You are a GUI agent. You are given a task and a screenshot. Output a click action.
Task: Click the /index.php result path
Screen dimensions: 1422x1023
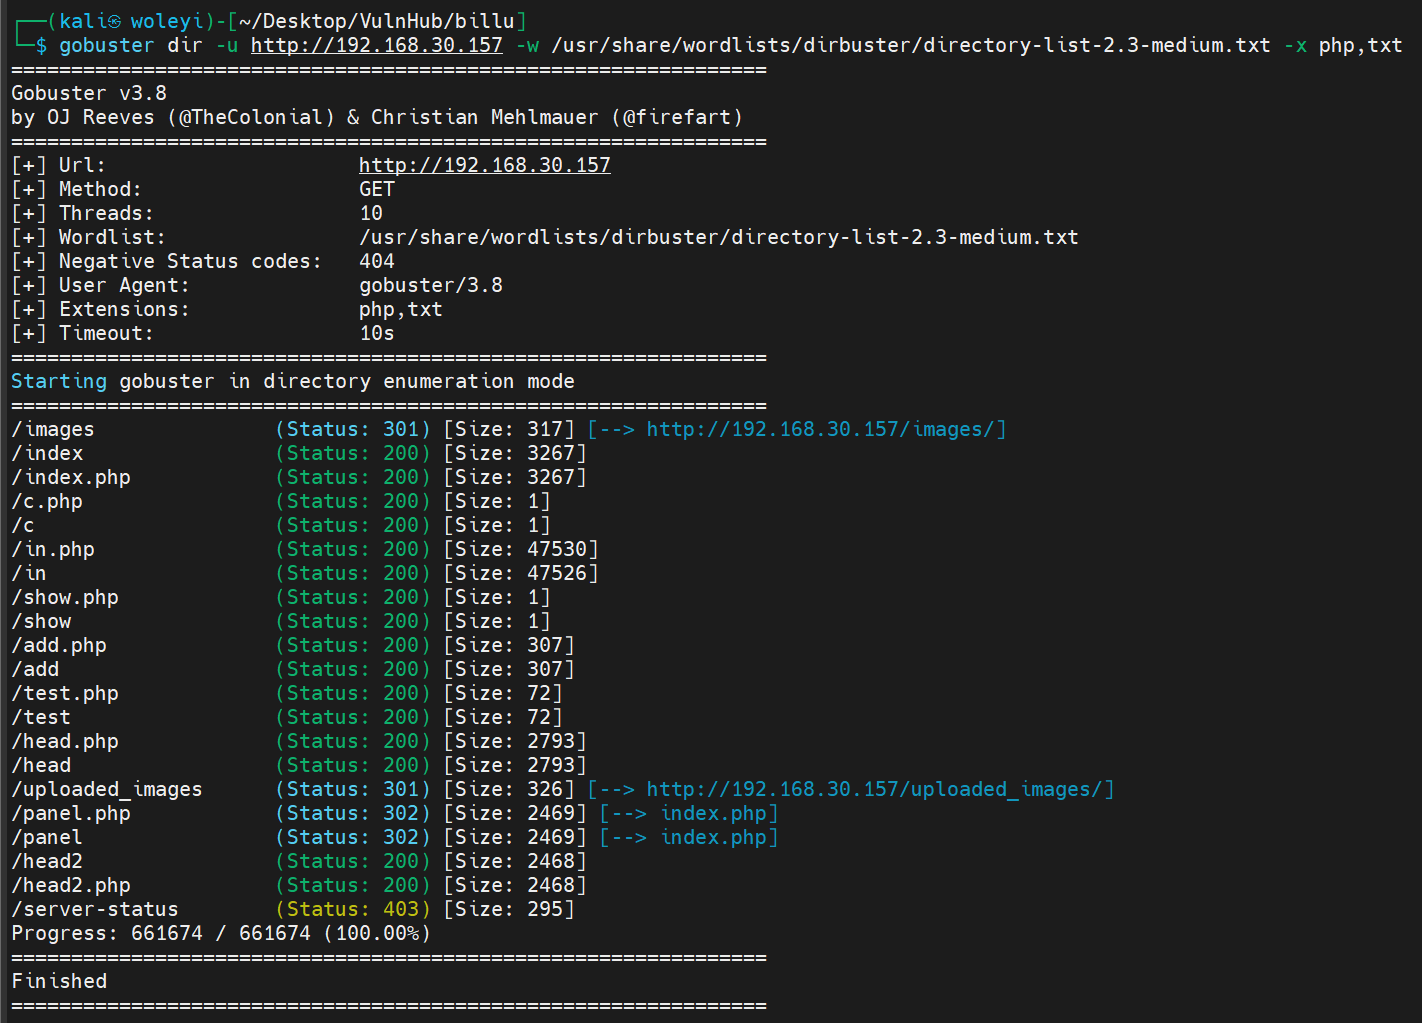pyautogui.click(x=71, y=477)
